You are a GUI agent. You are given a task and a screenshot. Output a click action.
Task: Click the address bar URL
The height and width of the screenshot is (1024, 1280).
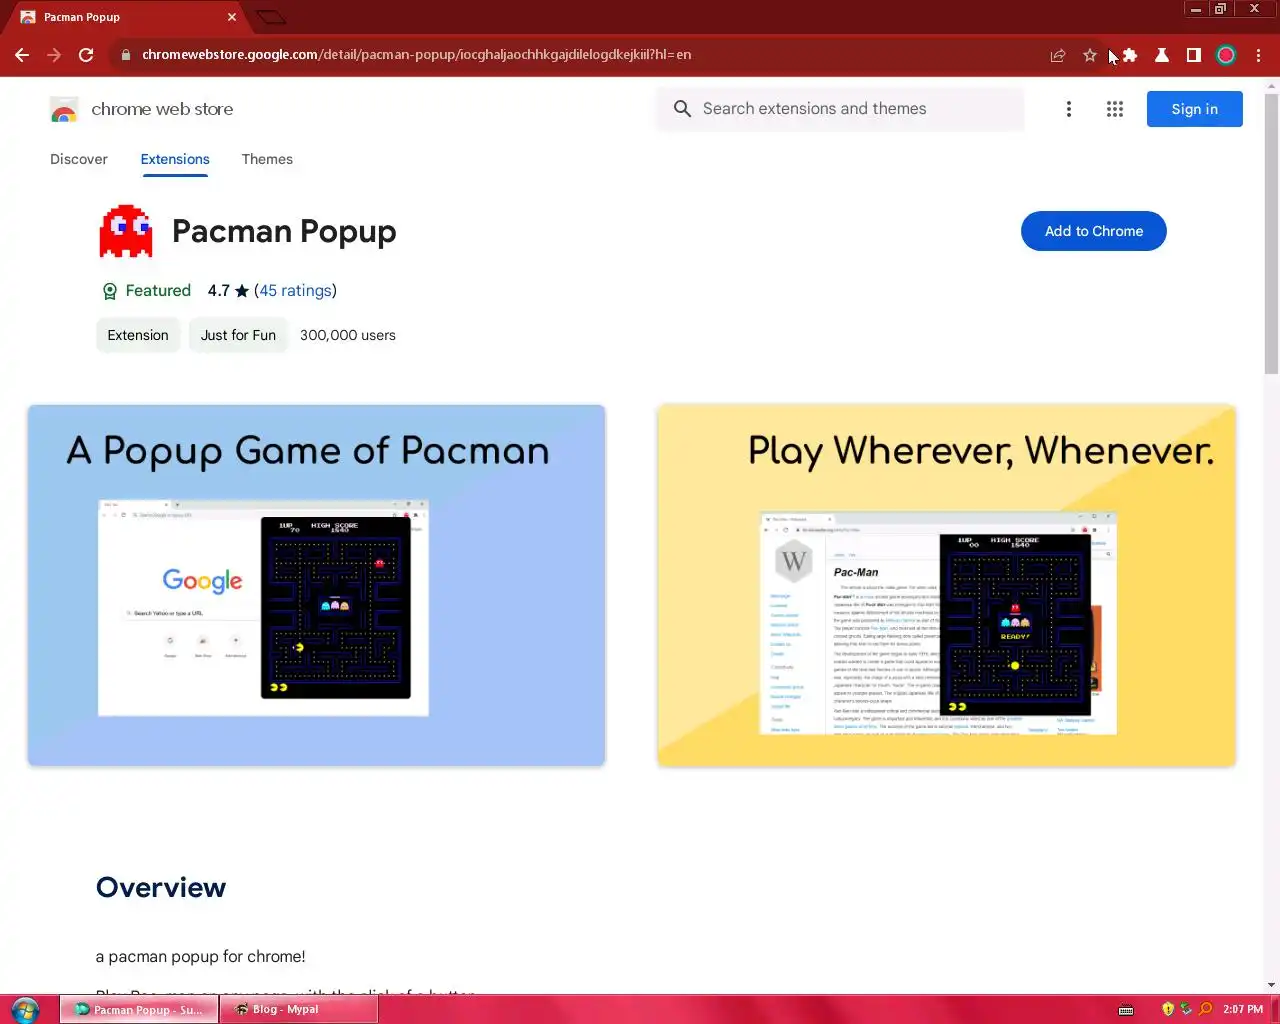(416, 55)
